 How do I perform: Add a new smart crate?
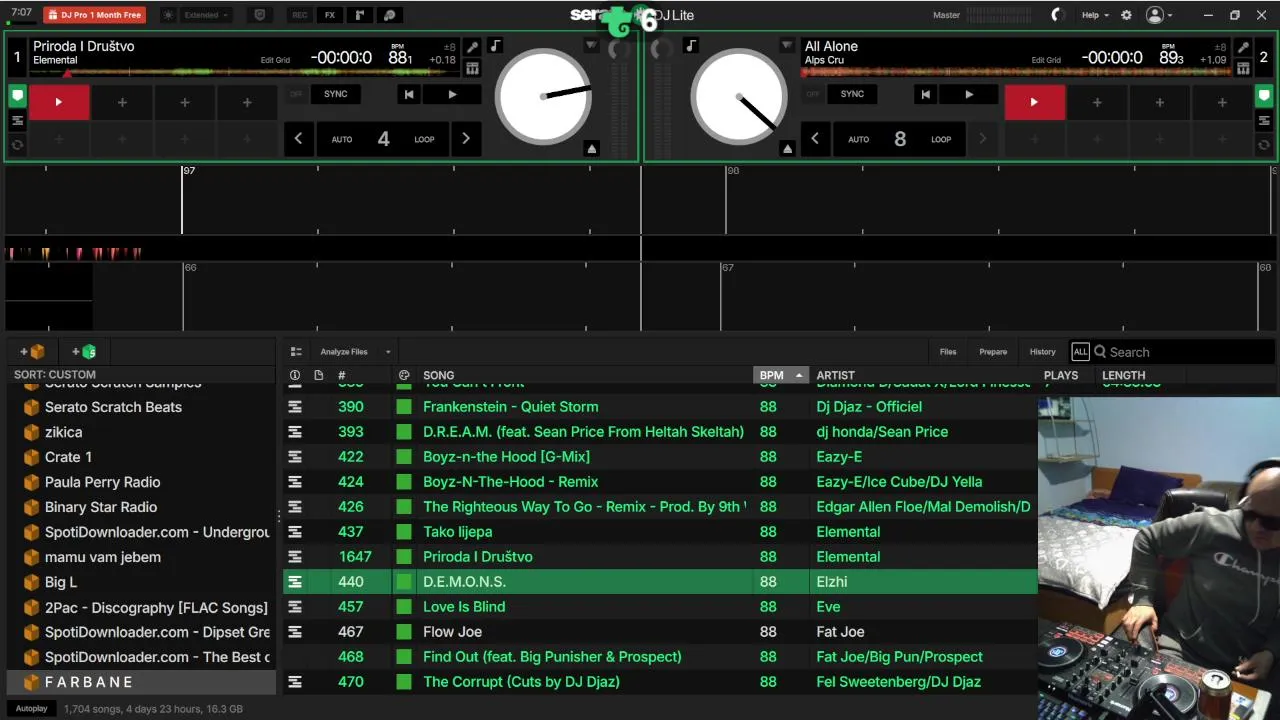[85, 352]
